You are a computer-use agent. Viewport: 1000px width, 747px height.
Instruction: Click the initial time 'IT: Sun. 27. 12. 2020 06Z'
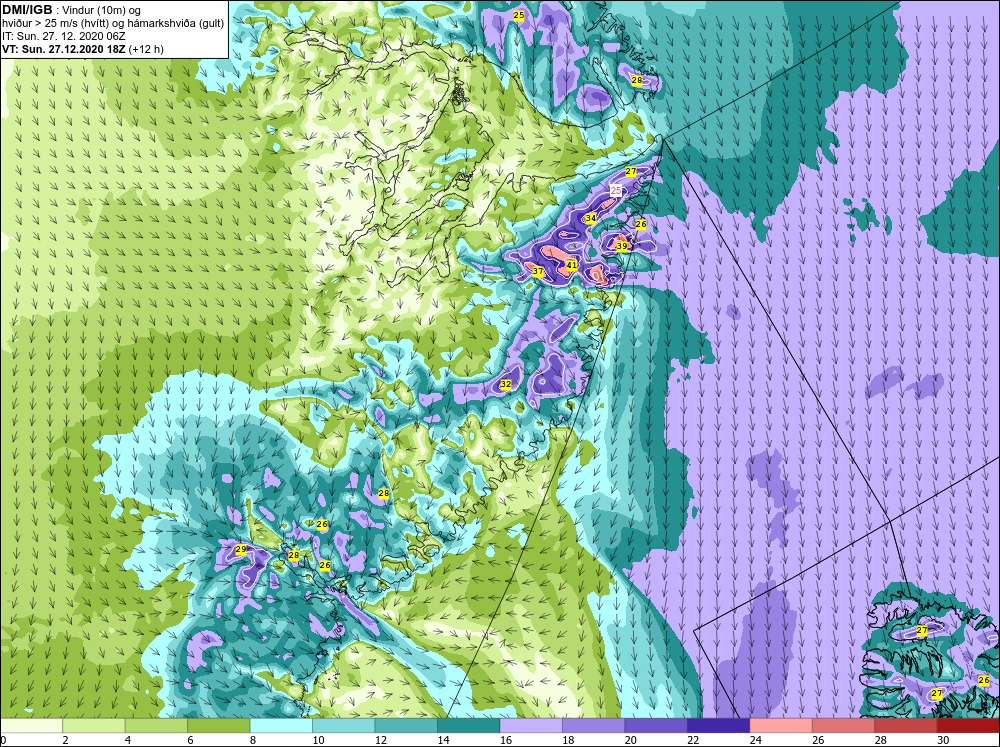click(64, 36)
